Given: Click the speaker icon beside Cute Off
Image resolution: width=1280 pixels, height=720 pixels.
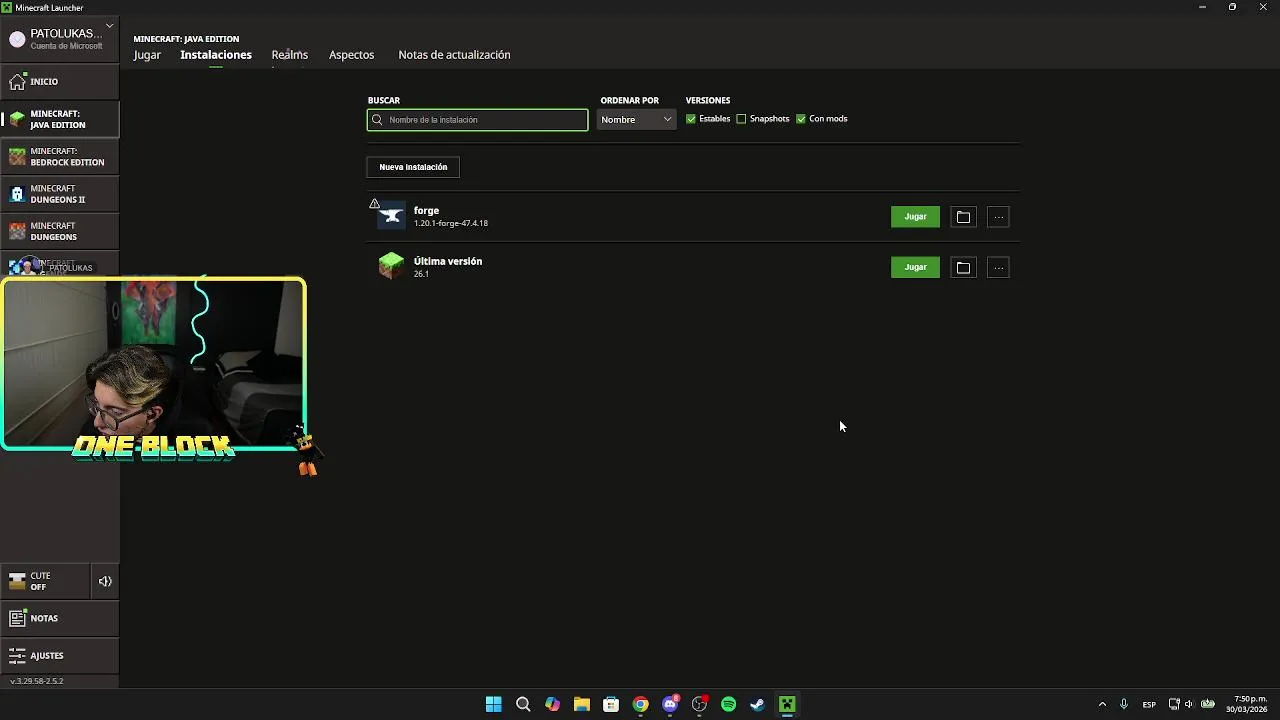Looking at the screenshot, I should [105, 581].
